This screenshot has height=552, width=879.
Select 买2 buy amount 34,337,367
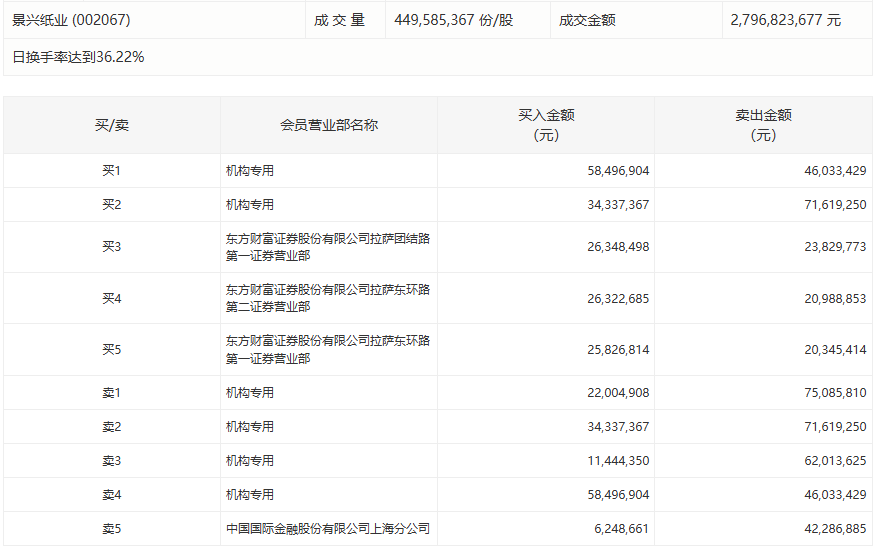(x=618, y=205)
